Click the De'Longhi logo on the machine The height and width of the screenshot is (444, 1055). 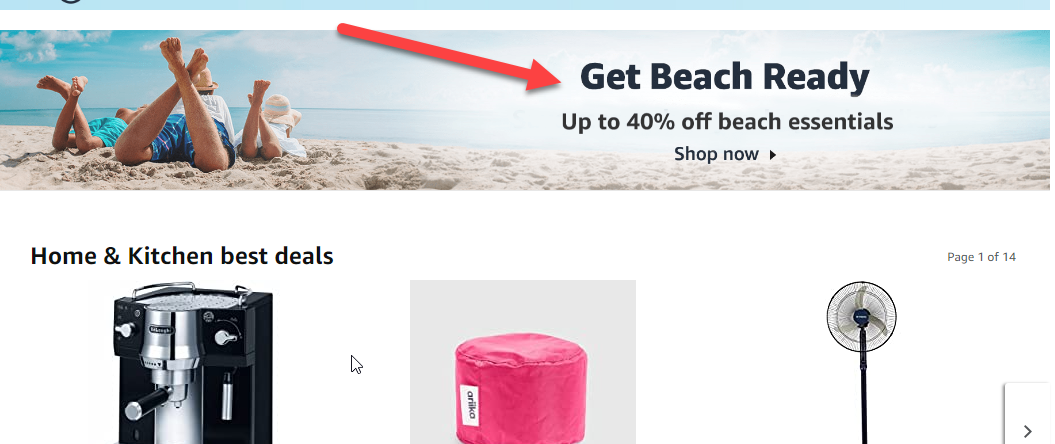159,329
